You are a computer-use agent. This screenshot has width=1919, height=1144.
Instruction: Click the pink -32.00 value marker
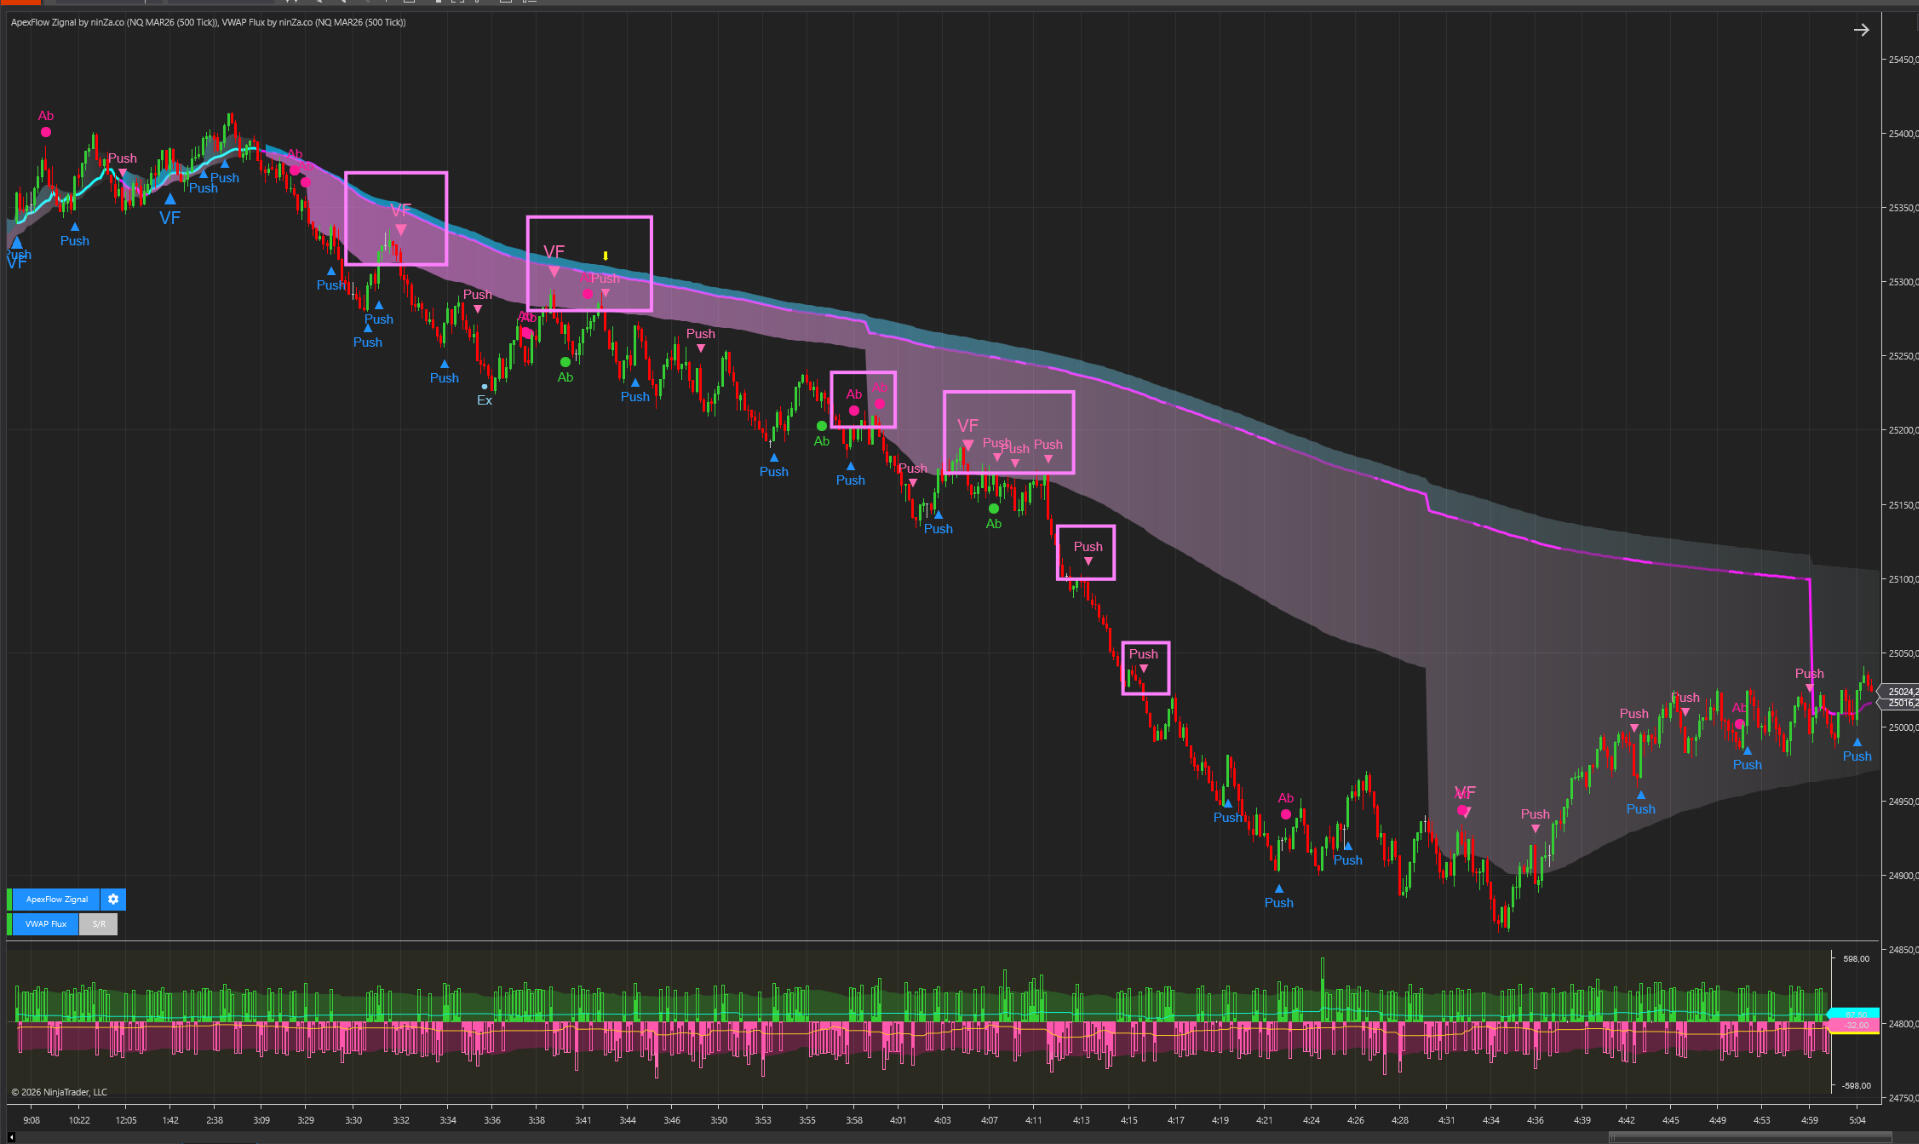[x=1854, y=1026]
